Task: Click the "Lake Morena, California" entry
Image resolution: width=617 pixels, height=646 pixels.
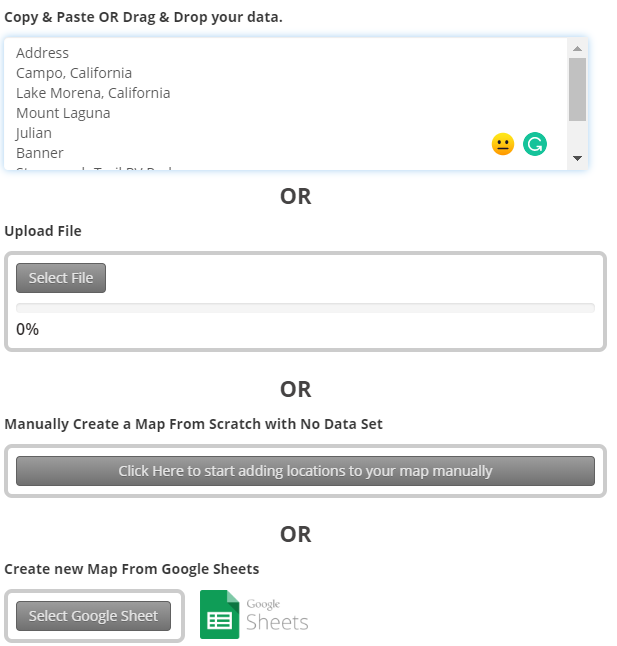Action: coord(93,93)
